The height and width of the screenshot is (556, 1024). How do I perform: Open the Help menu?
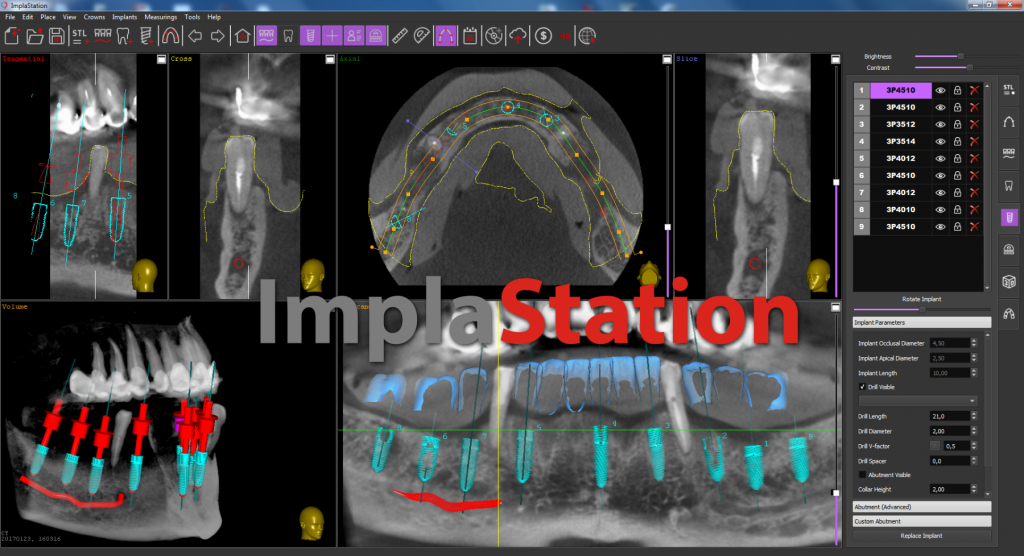214,17
